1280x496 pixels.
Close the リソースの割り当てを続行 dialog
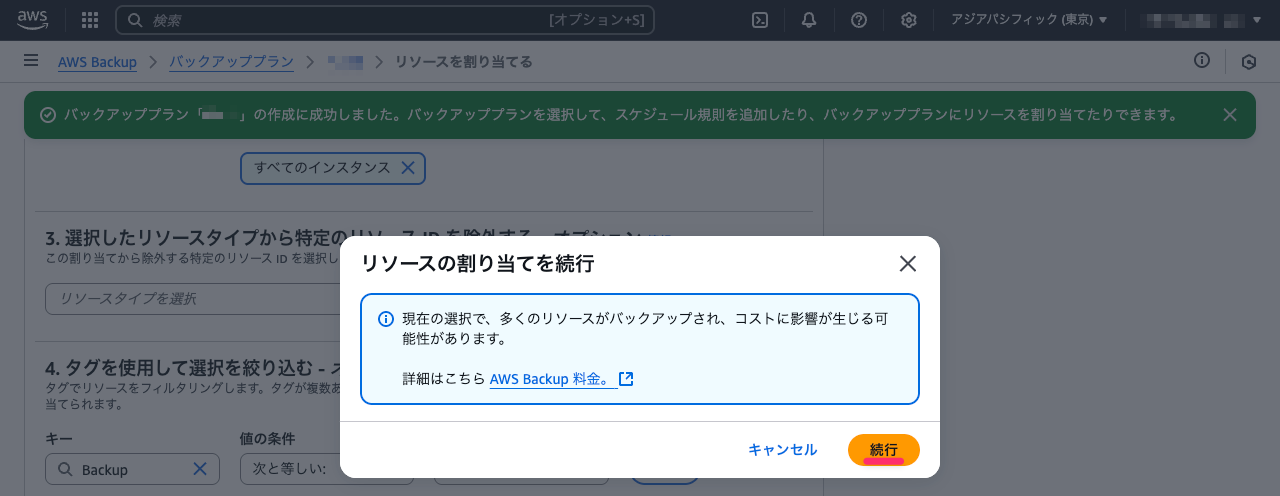point(907,264)
